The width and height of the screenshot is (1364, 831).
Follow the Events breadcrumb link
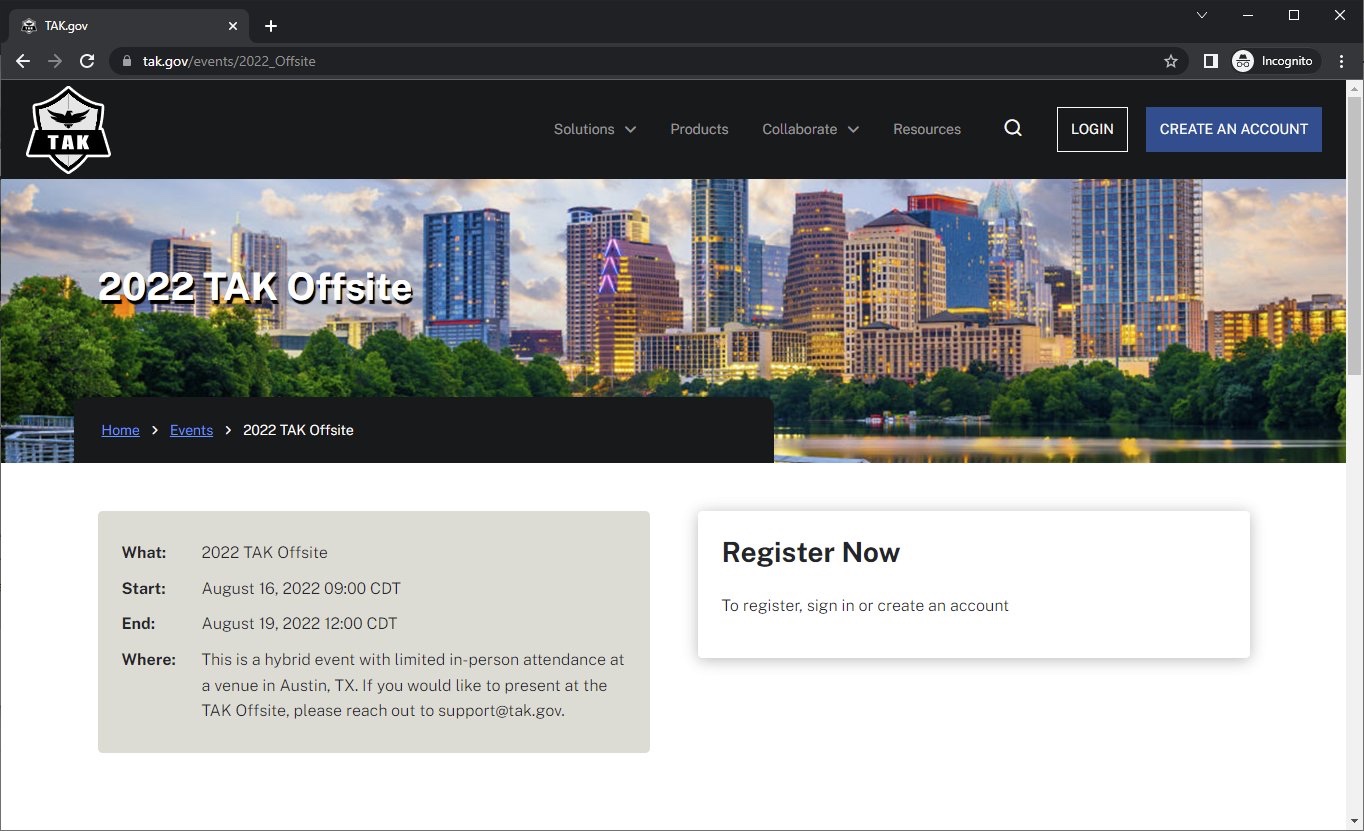tap(191, 430)
